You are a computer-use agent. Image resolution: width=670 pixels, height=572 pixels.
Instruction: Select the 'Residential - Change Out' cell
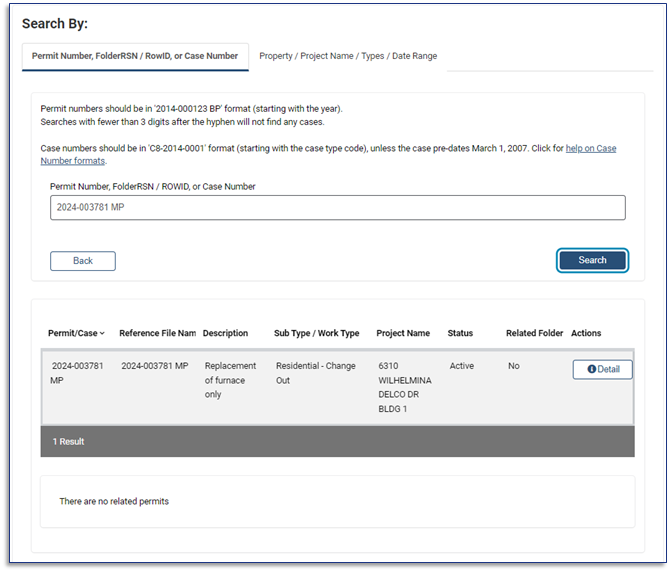[315, 373]
